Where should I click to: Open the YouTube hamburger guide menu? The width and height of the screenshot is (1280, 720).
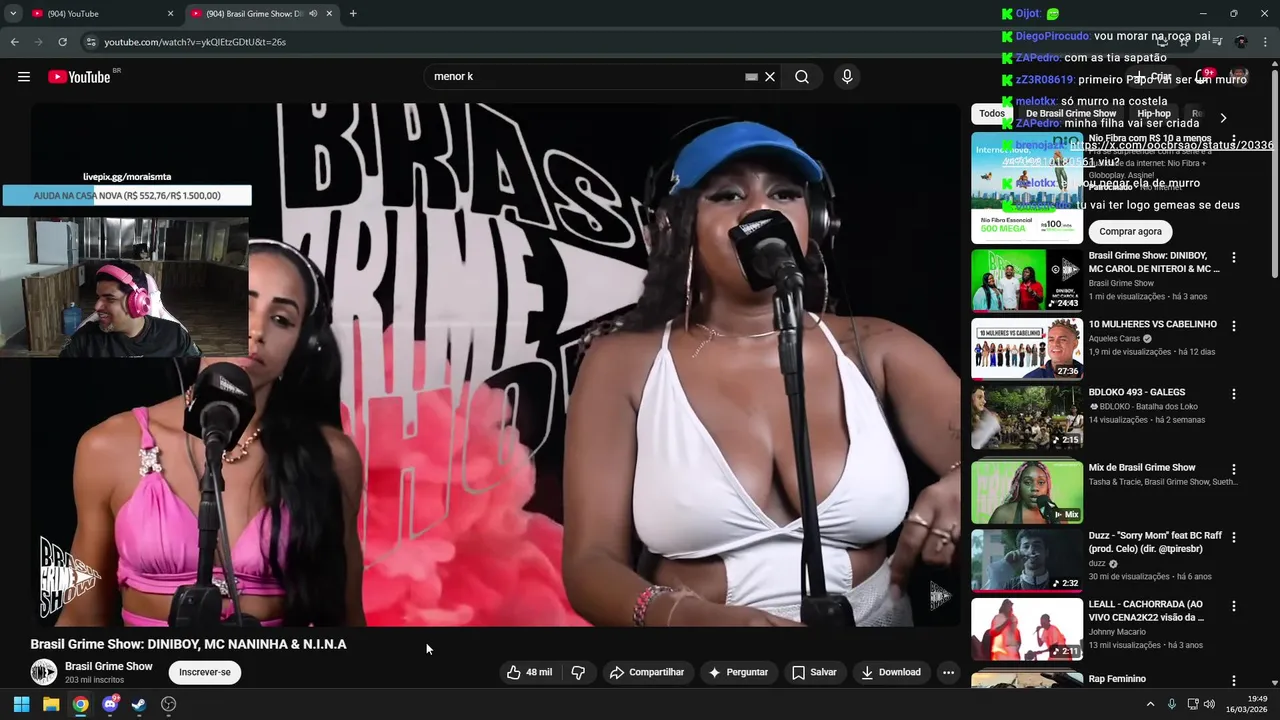[24, 77]
